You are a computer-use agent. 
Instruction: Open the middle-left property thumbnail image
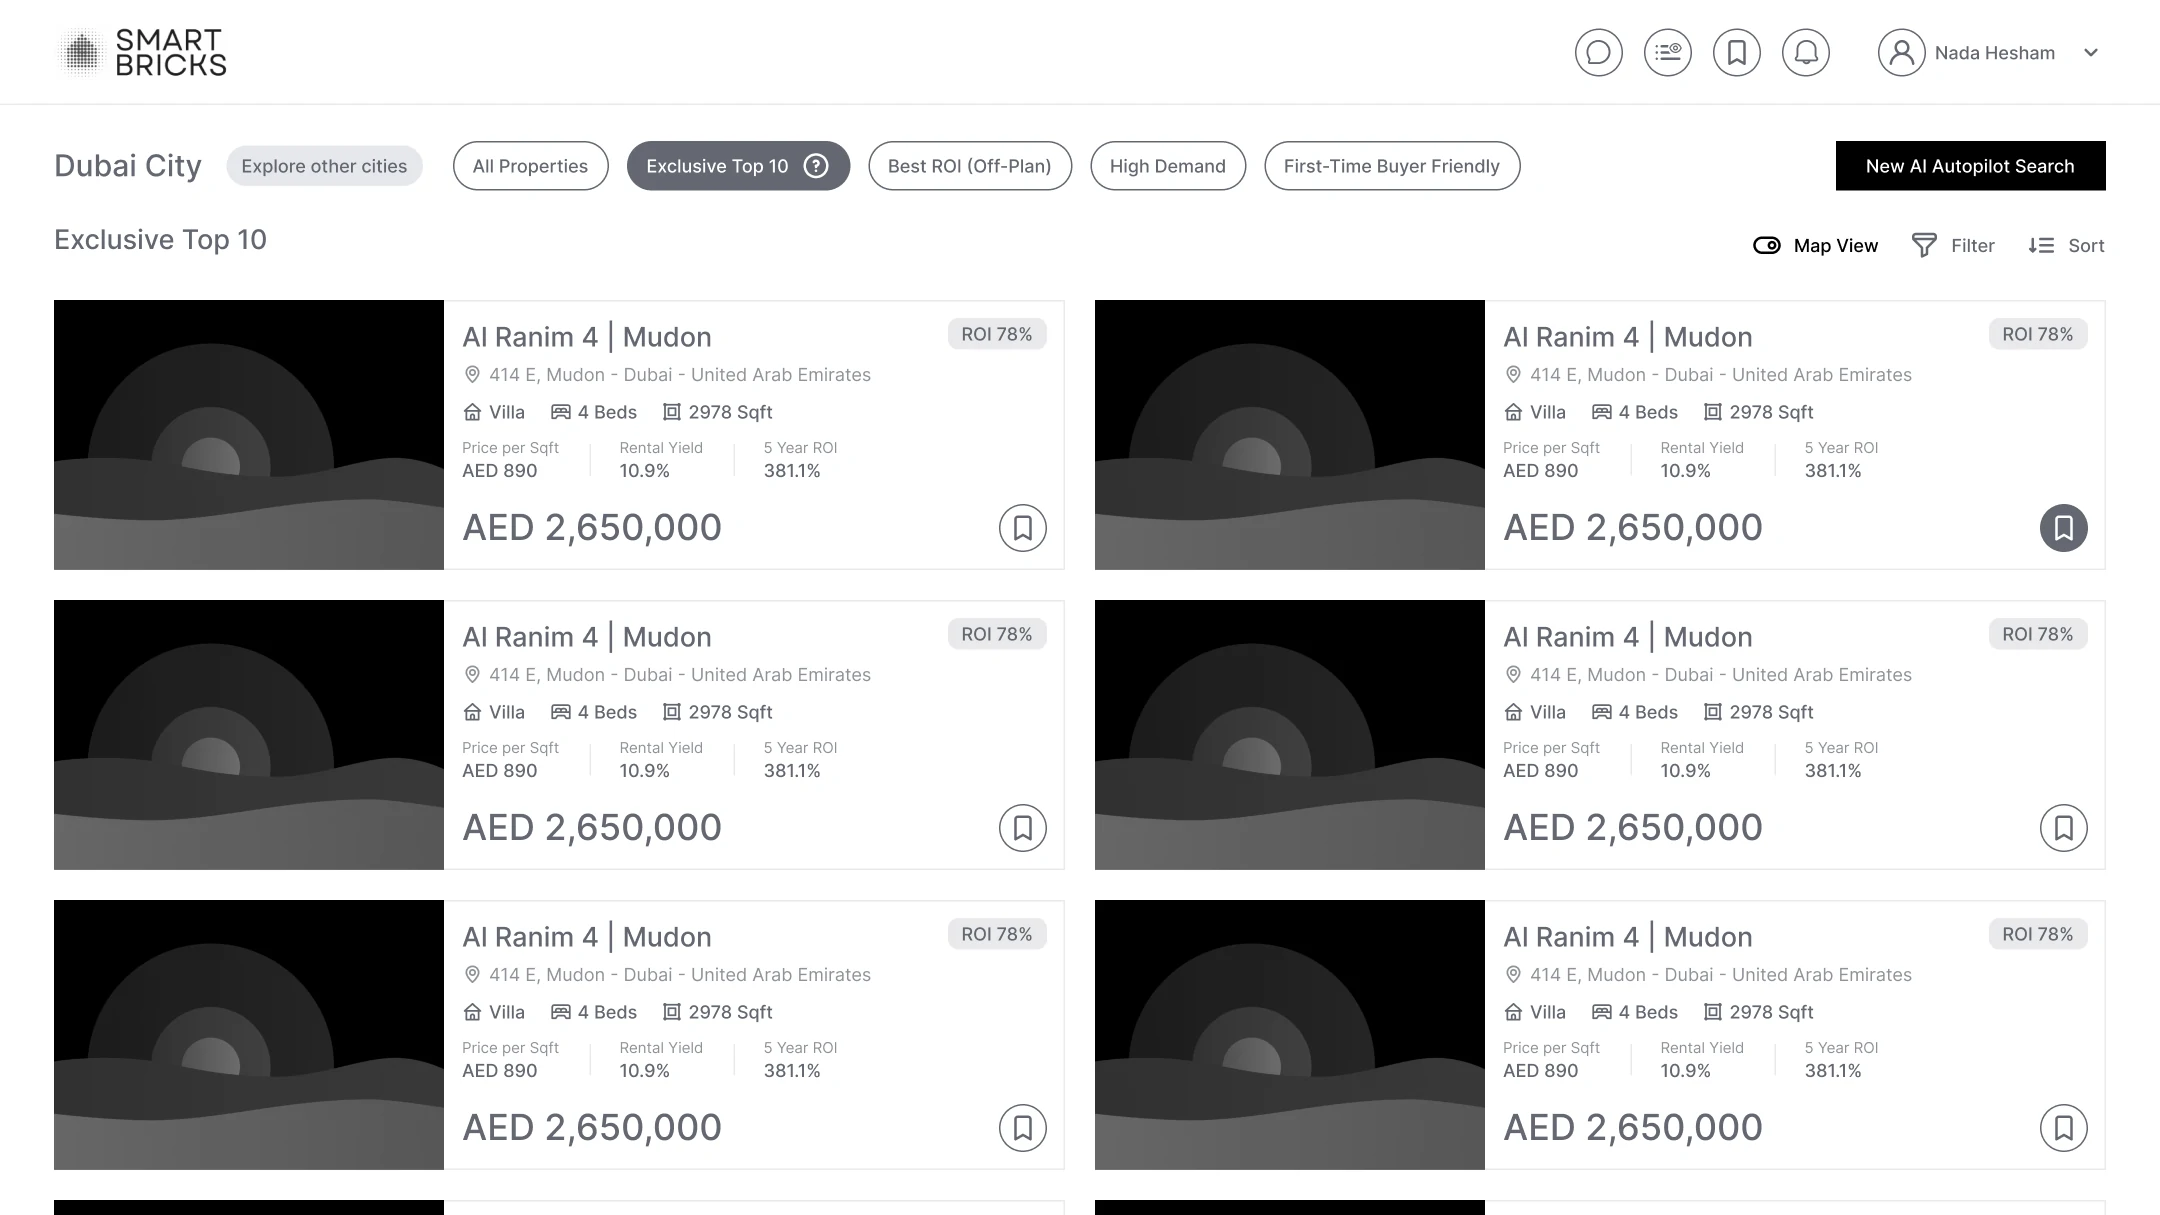pos(249,735)
